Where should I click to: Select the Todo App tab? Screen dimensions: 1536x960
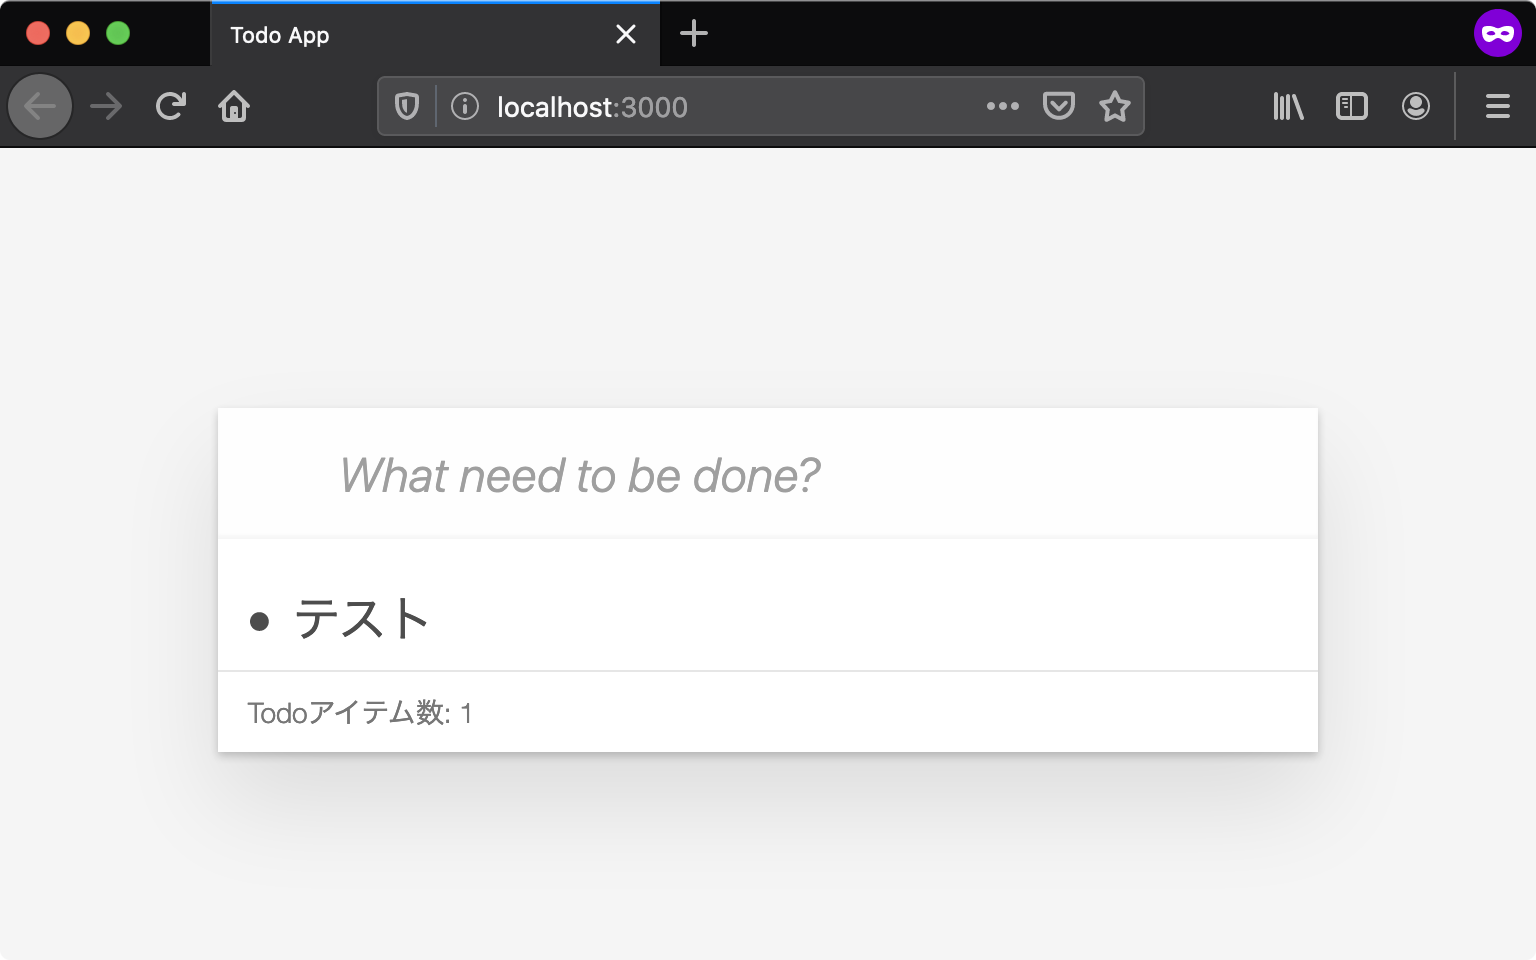(x=435, y=35)
